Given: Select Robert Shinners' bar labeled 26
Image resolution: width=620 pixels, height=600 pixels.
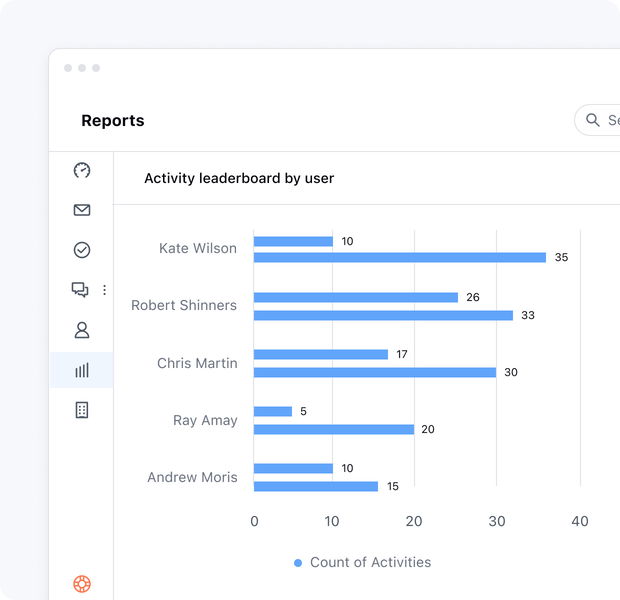Looking at the screenshot, I should [356, 297].
